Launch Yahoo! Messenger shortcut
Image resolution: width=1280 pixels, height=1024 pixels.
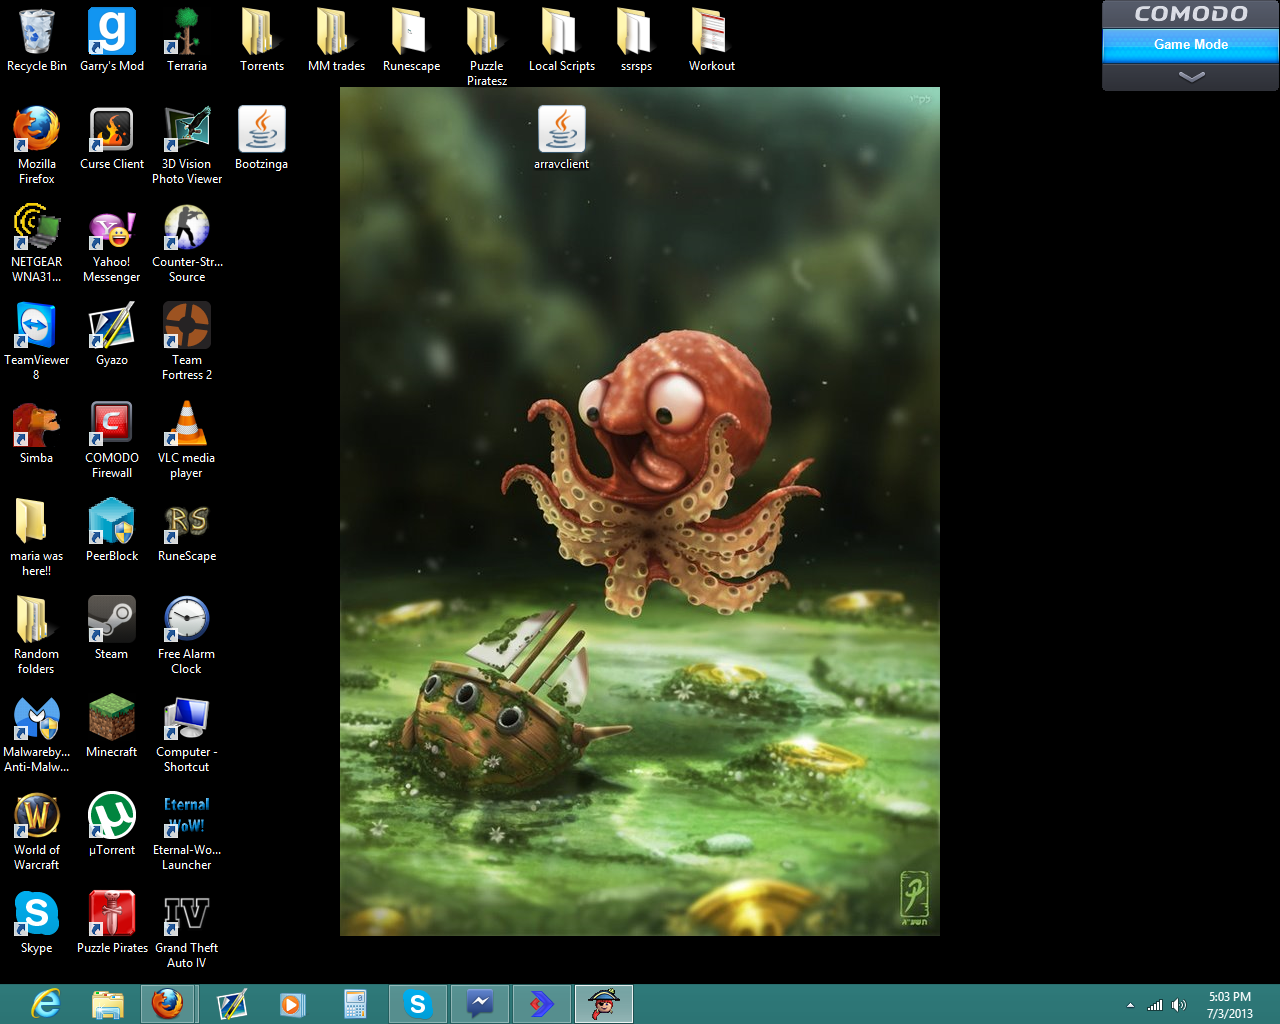point(112,243)
